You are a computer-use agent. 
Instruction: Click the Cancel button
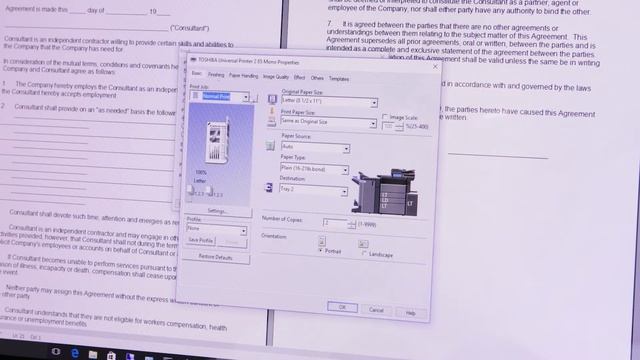tap(376, 310)
